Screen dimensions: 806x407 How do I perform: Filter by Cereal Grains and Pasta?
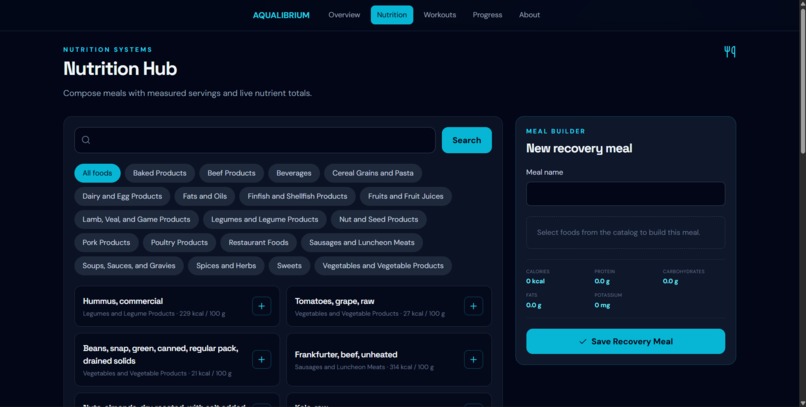(x=373, y=173)
